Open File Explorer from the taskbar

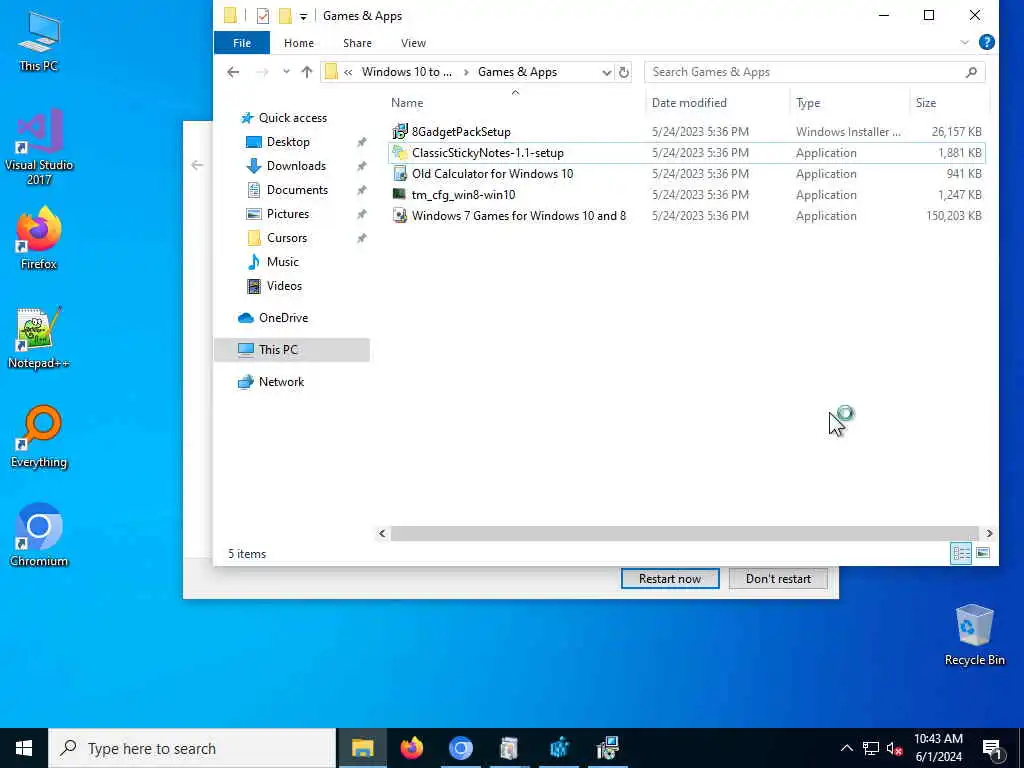[362, 748]
